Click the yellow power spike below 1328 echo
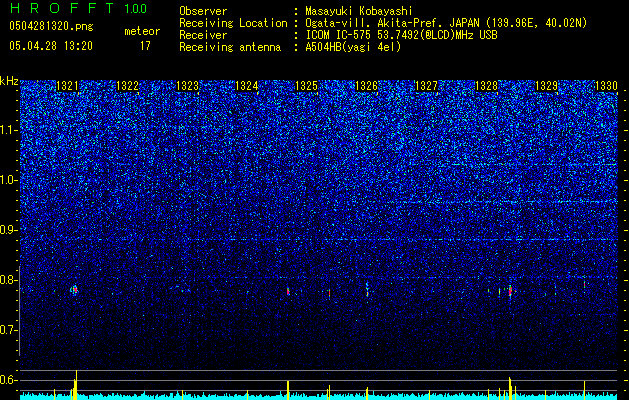The image size is (629, 400). tap(510, 388)
